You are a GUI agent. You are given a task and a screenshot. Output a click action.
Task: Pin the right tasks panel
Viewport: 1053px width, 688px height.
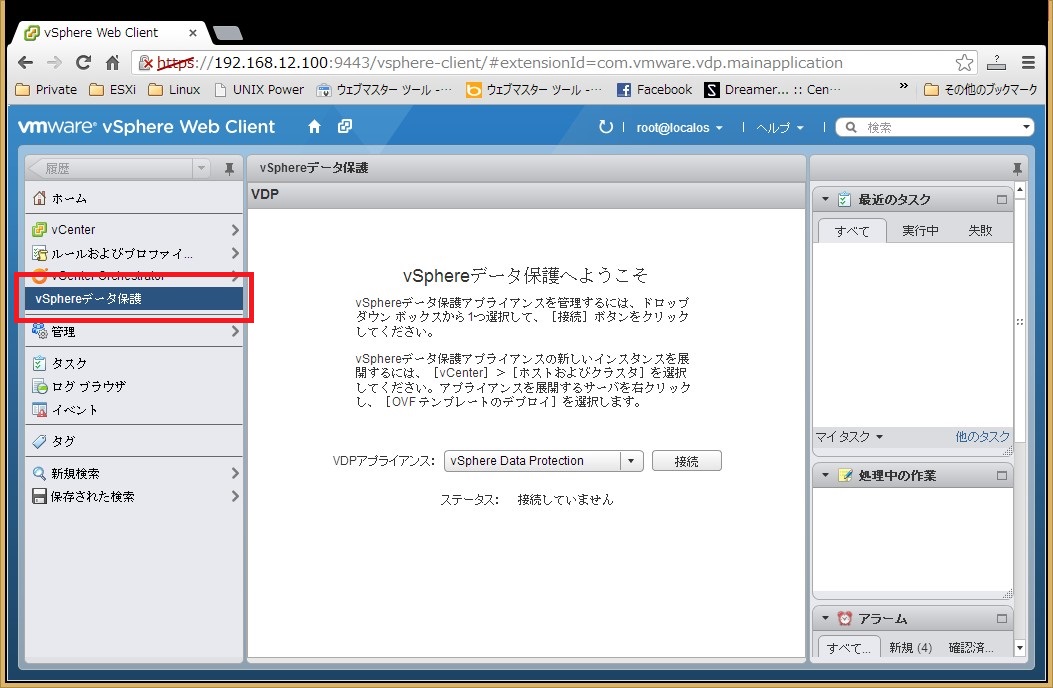(1017, 168)
